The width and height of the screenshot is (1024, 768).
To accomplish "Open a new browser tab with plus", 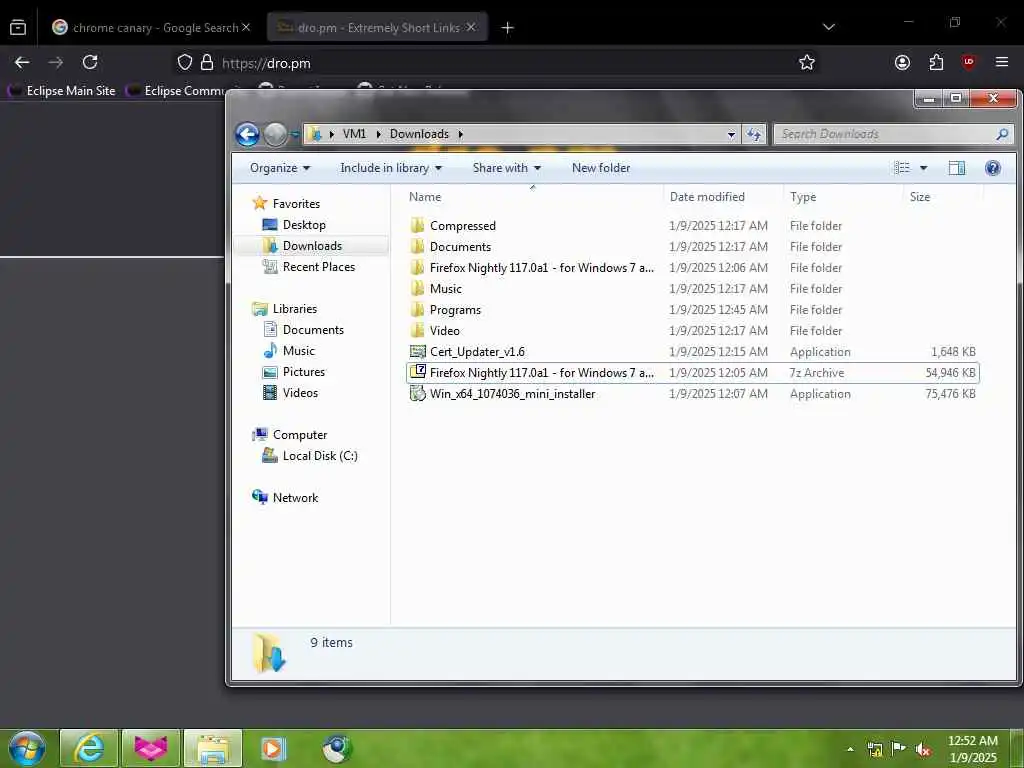I will (x=507, y=27).
